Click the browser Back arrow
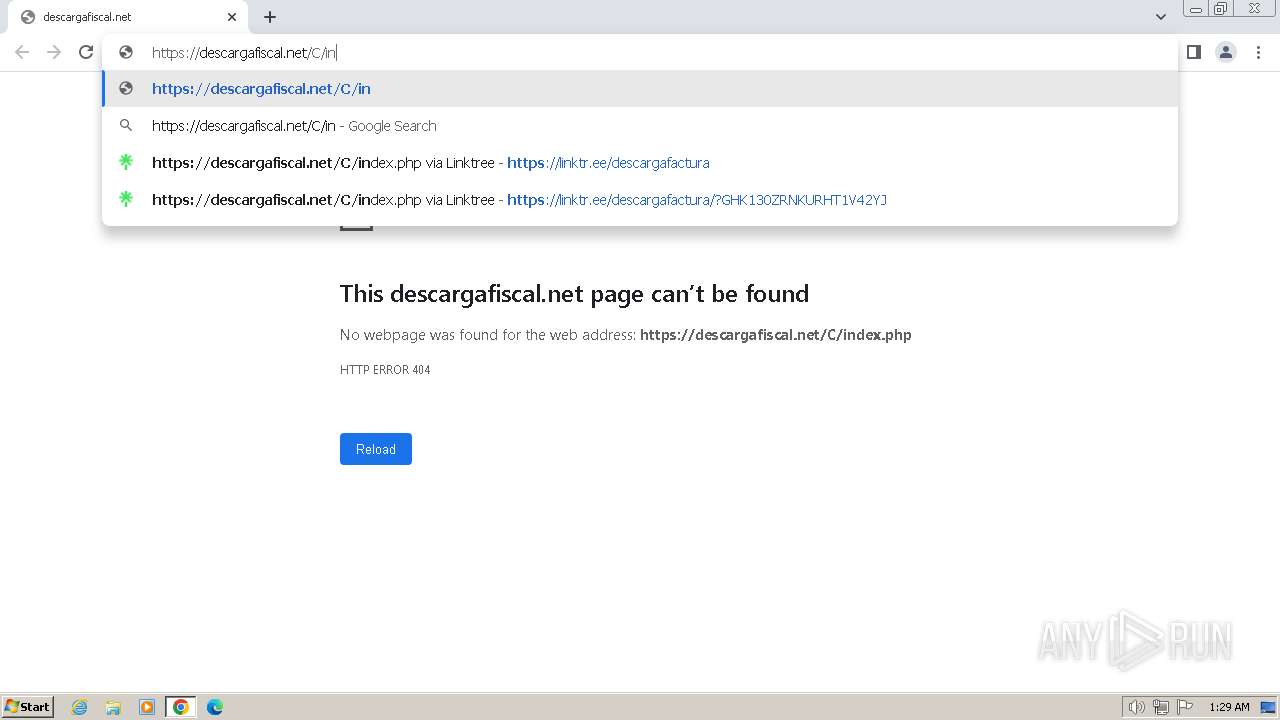The height and width of the screenshot is (720, 1280). 22,52
